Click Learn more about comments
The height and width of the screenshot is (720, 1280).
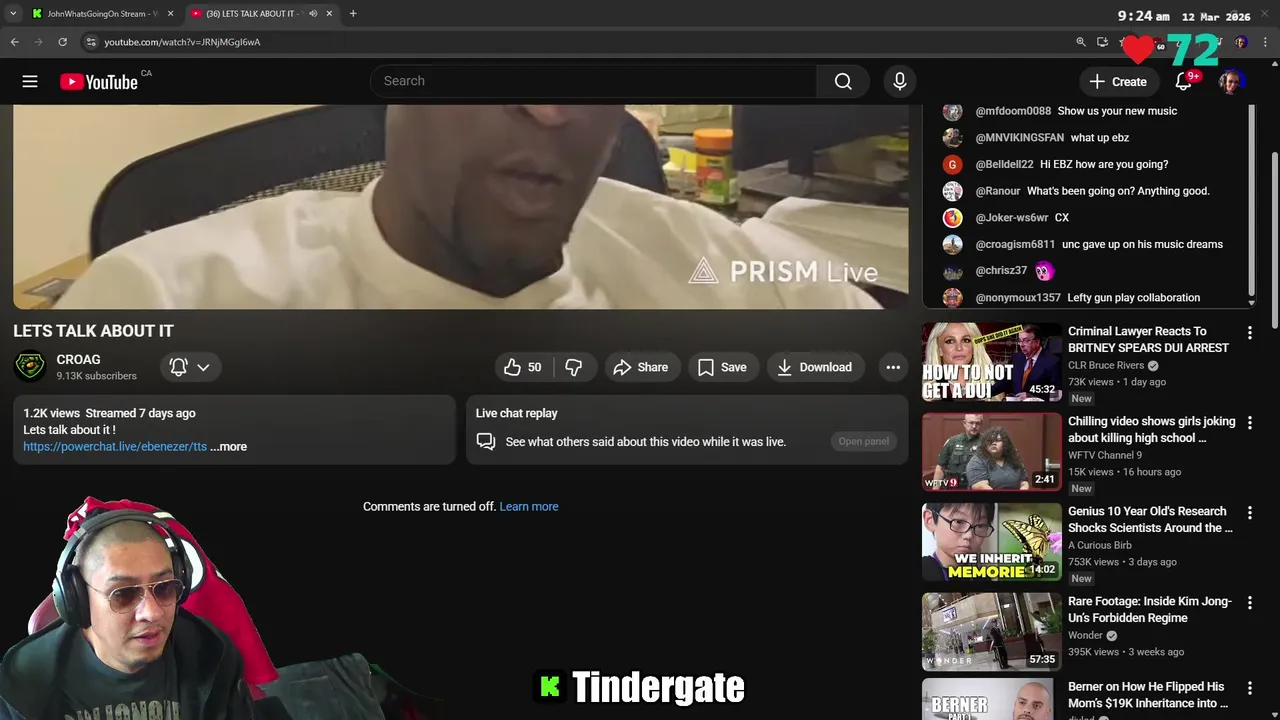pos(529,507)
